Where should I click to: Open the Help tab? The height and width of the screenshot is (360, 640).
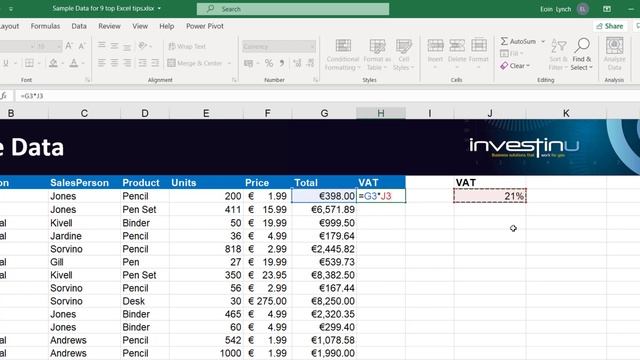[x=167, y=26]
